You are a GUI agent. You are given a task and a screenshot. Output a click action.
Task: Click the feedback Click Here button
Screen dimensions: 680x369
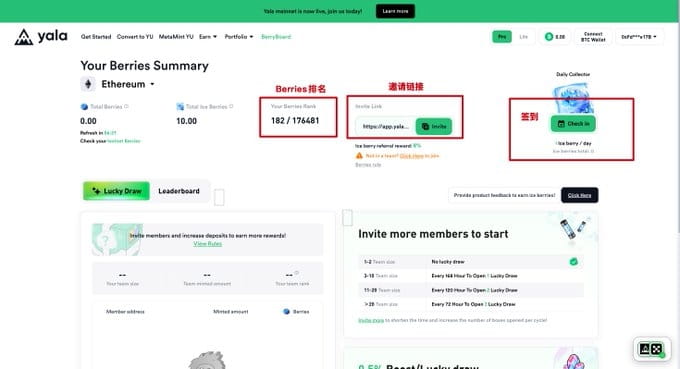pos(579,195)
